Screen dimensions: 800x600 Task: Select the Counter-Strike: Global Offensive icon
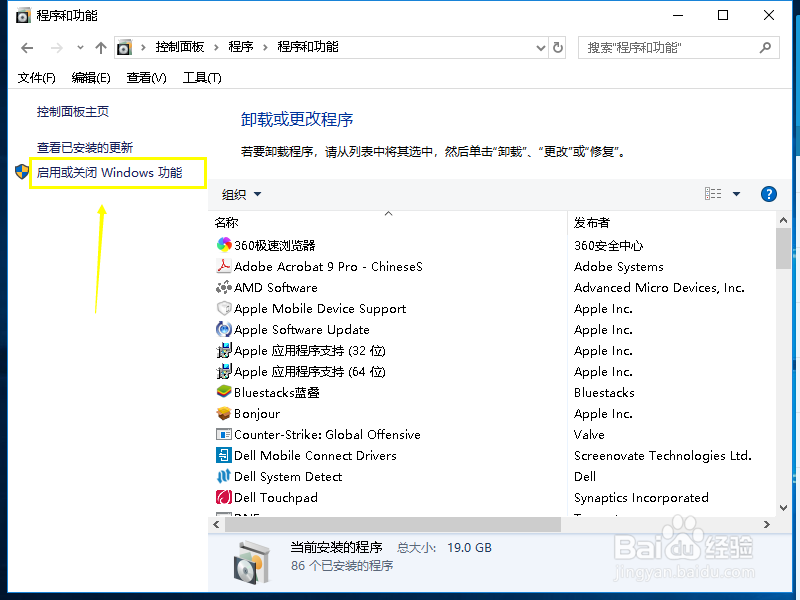coord(226,434)
